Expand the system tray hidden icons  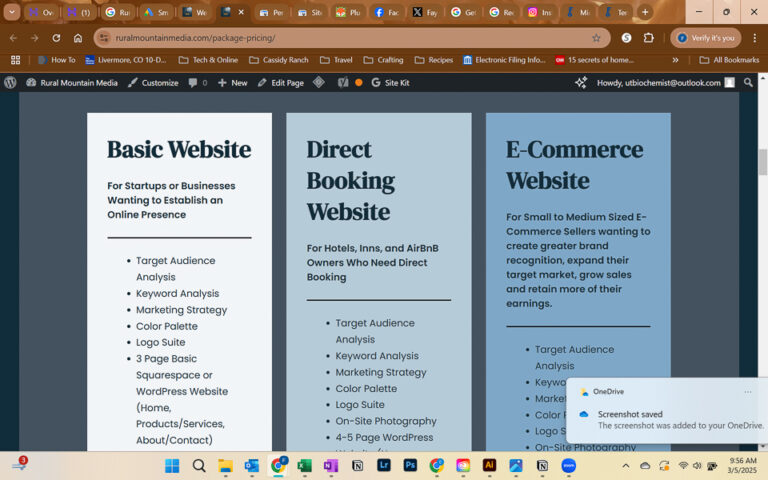(626, 465)
